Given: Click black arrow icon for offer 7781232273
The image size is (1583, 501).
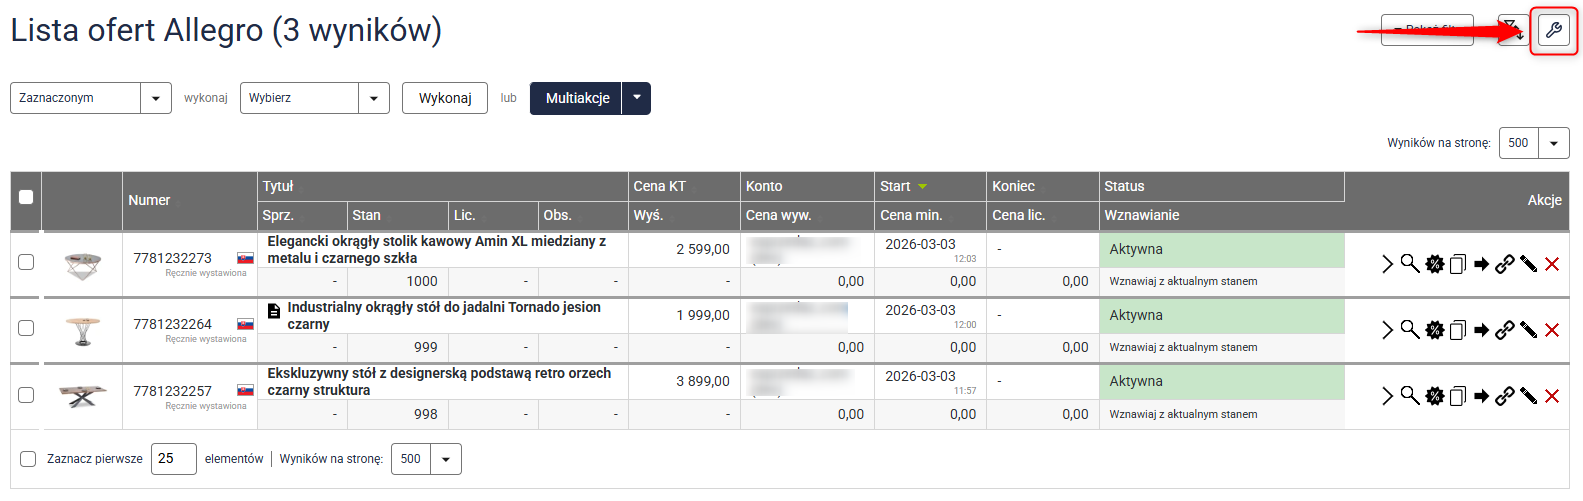Looking at the screenshot, I should tap(1481, 264).
